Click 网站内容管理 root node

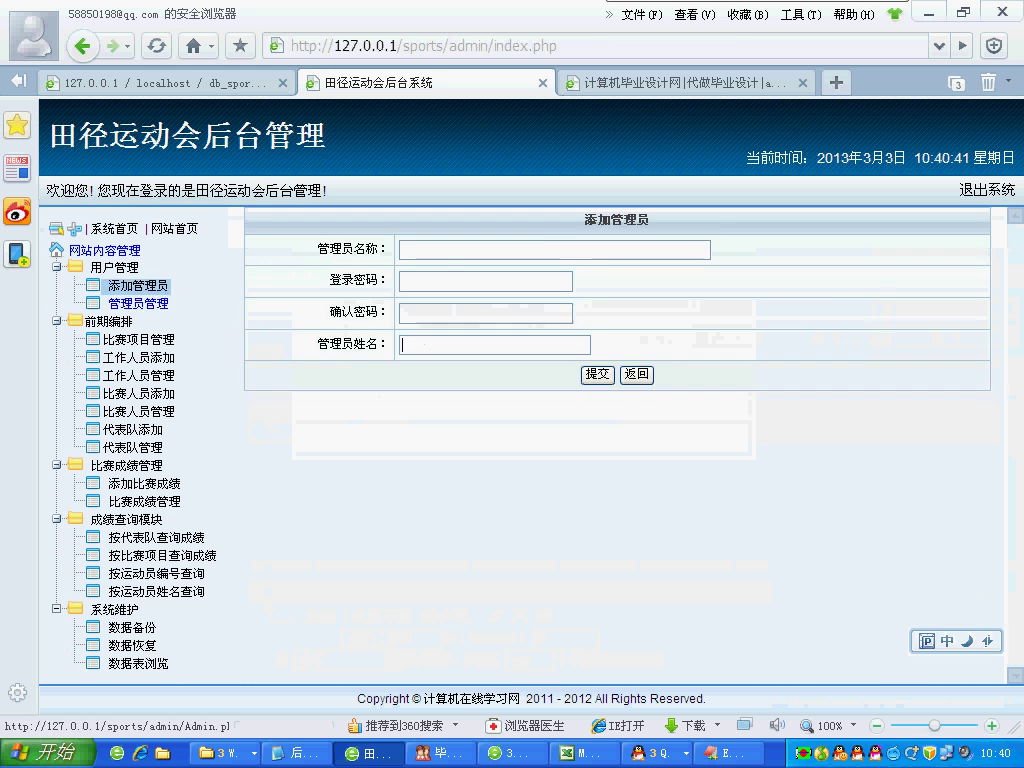[x=104, y=250]
